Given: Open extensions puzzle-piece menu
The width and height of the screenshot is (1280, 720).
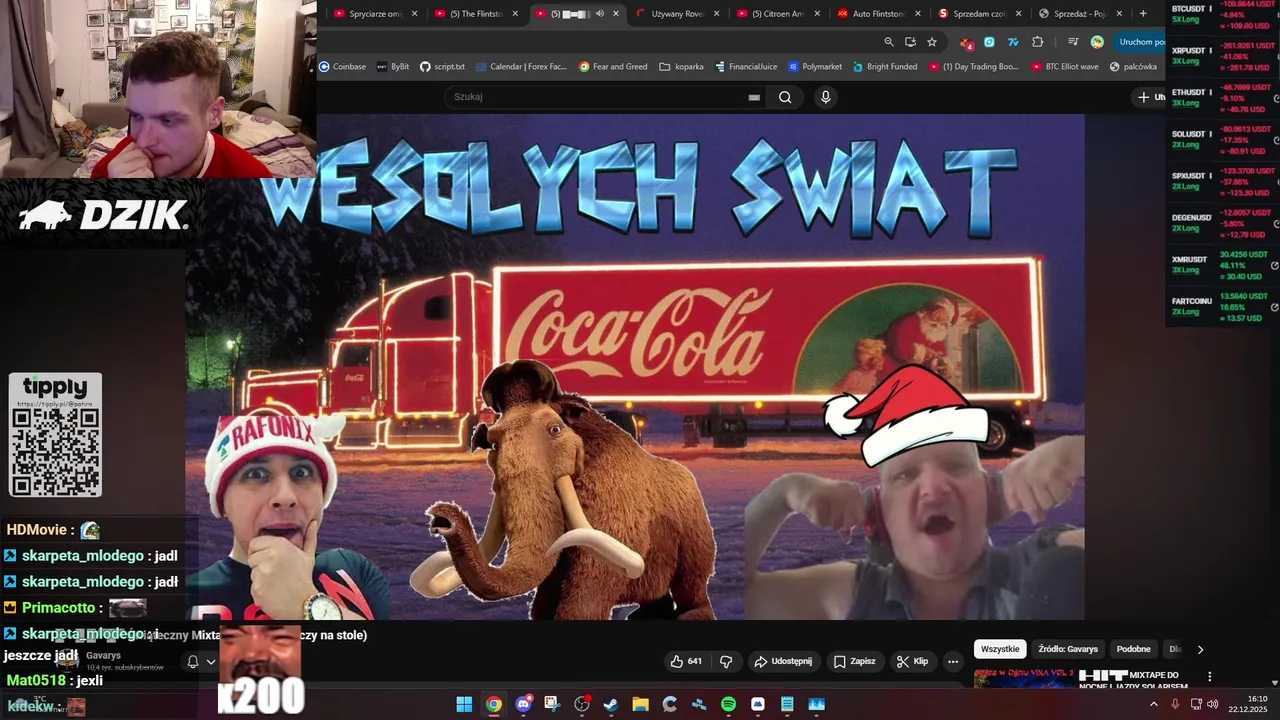Looking at the screenshot, I should pos(1037,42).
